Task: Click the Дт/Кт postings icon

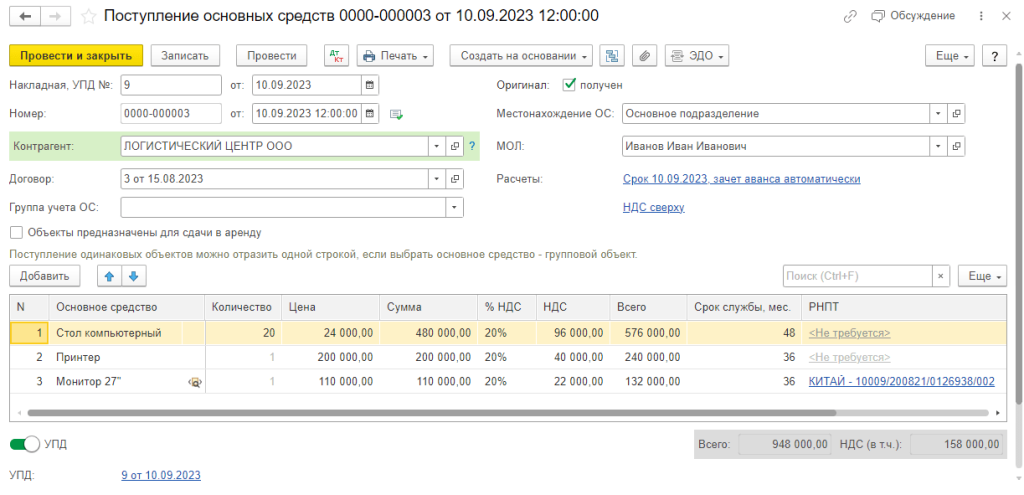Action: (x=337, y=56)
